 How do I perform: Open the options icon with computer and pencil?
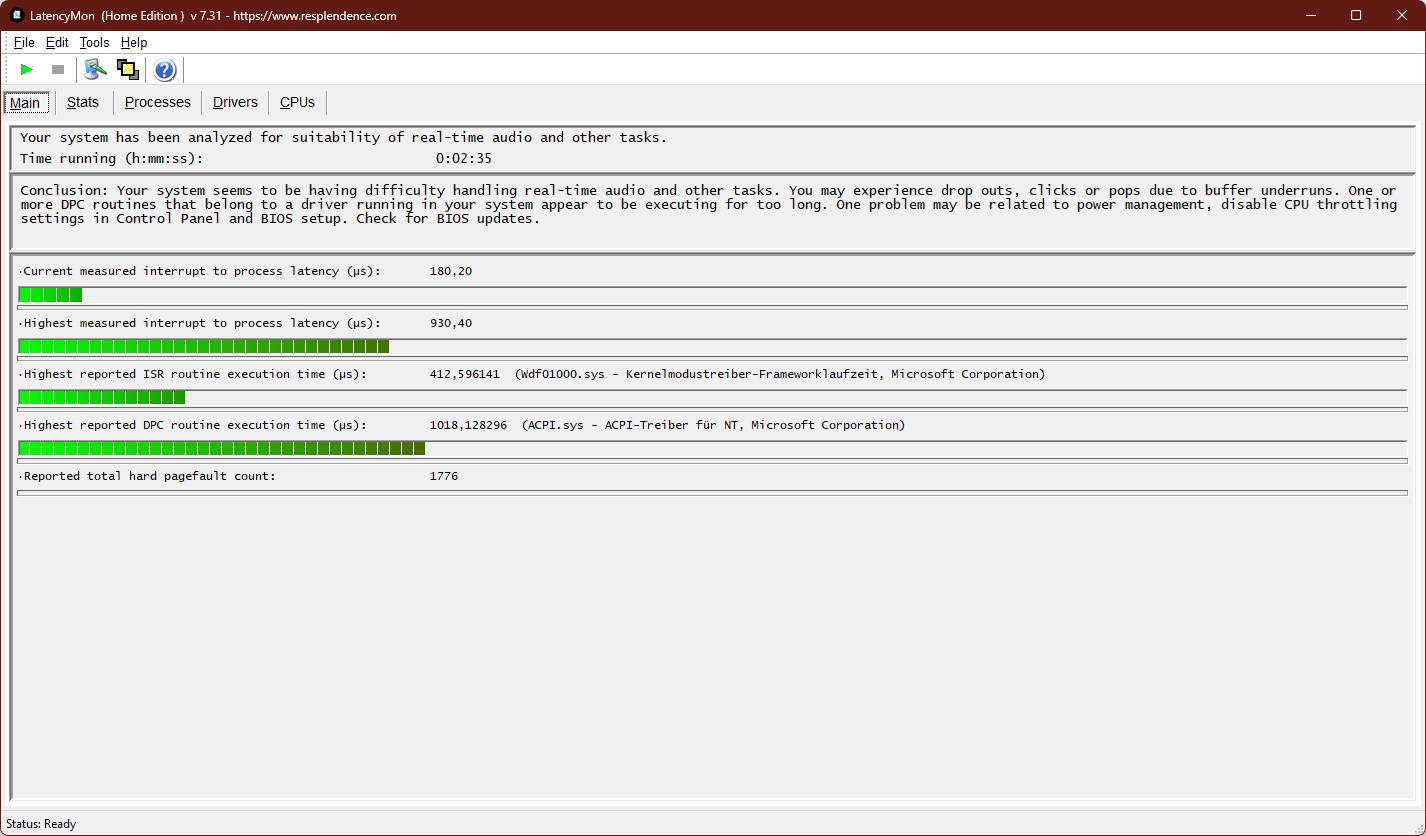click(x=95, y=70)
